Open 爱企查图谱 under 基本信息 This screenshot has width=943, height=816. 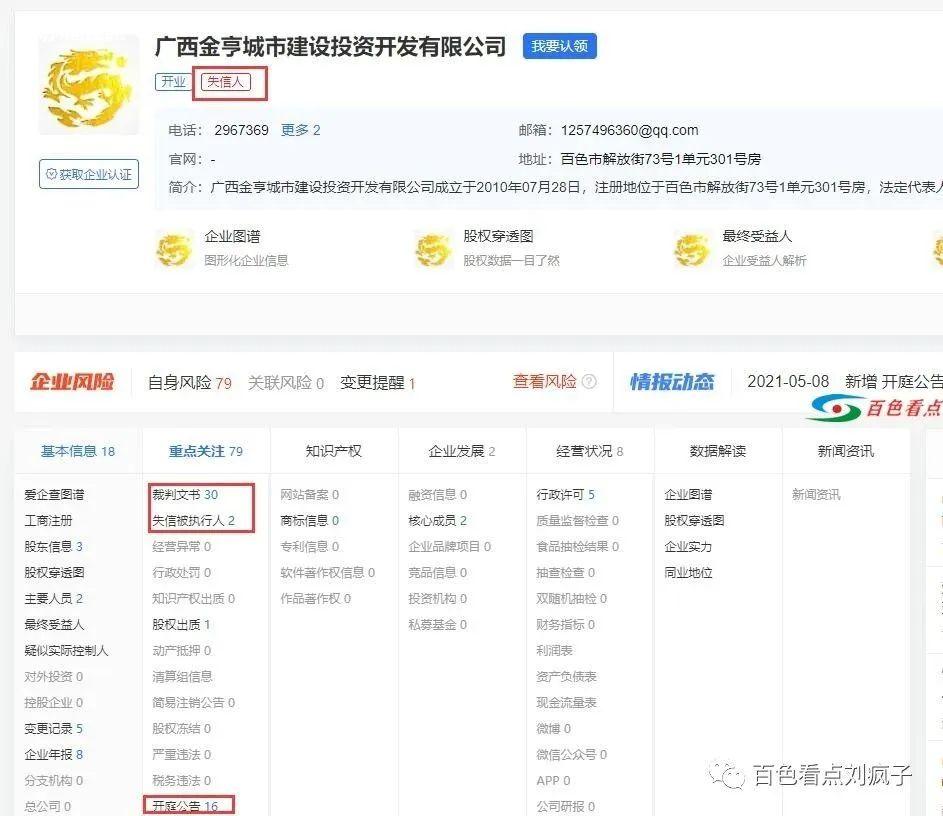54,495
